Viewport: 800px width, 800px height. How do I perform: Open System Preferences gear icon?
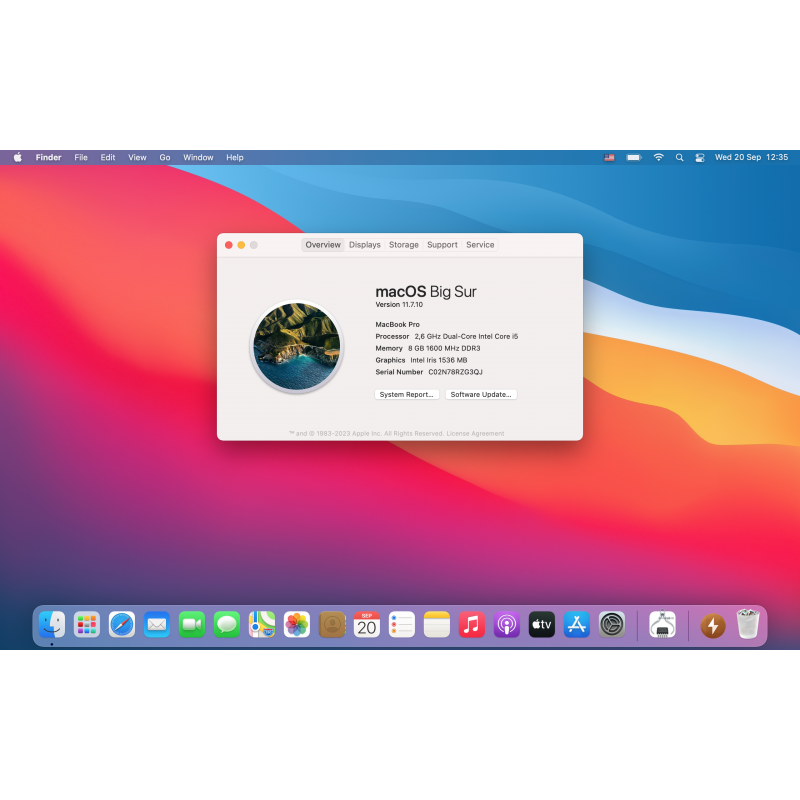point(612,625)
